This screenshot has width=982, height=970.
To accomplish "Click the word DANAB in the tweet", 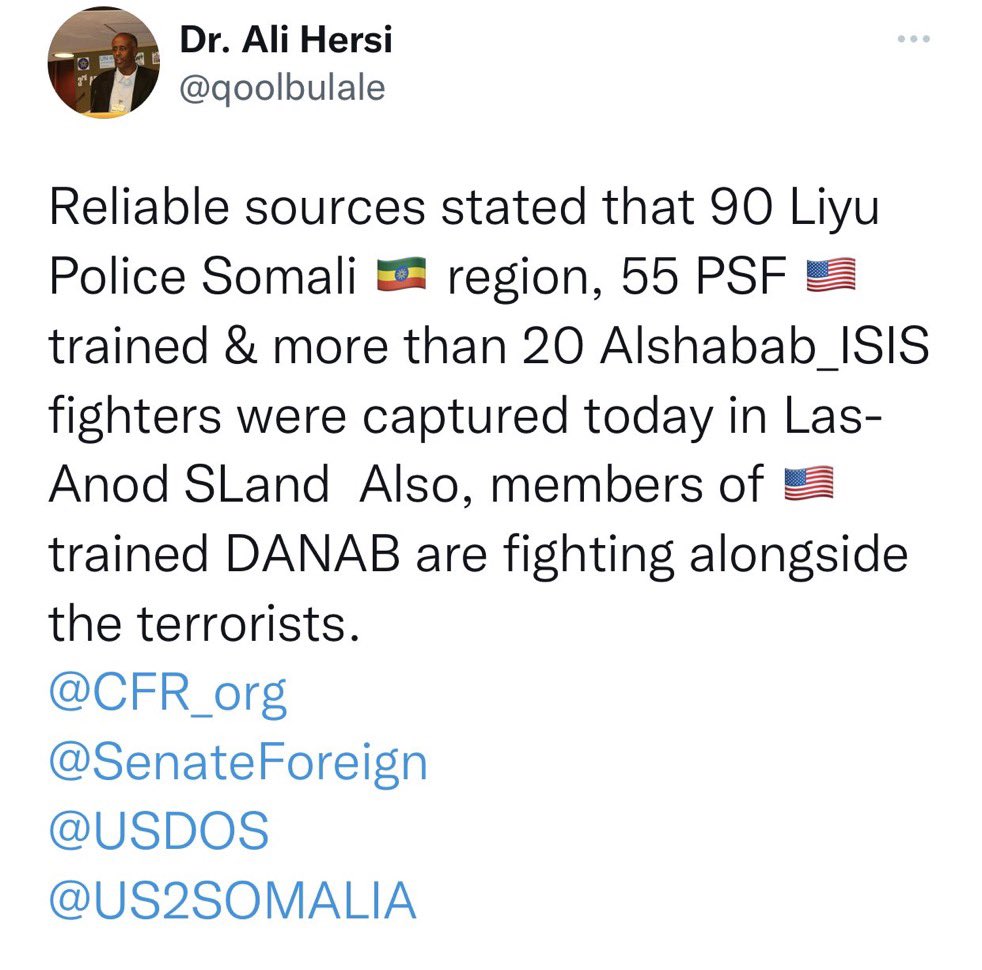I will (x=313, y=554).
